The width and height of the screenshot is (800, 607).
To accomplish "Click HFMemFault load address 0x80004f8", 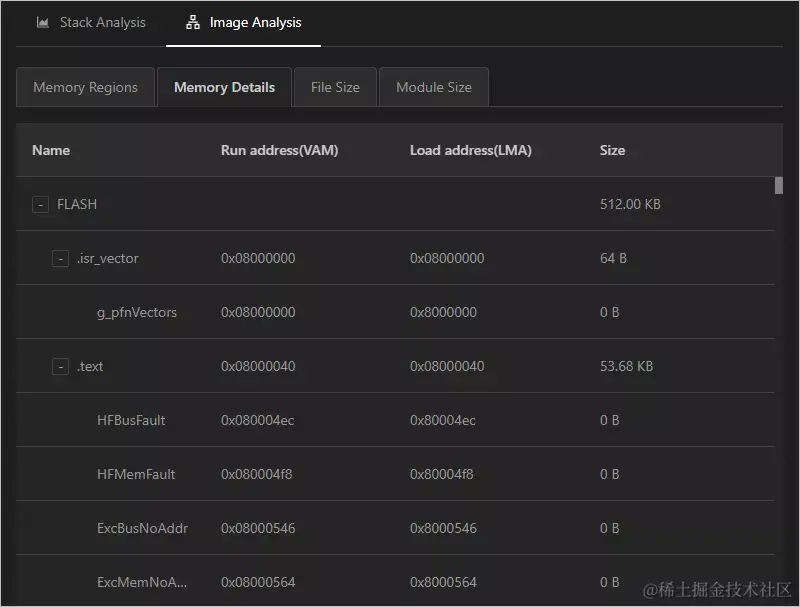I will (442, 475).
